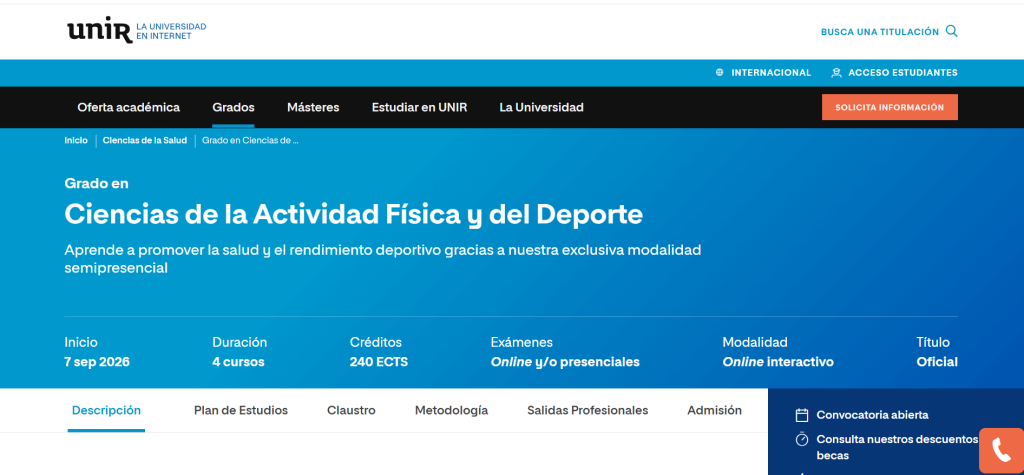Click the Solicita Información button
This screenshot has width=1024, height=475.
(x=889, y=107)
